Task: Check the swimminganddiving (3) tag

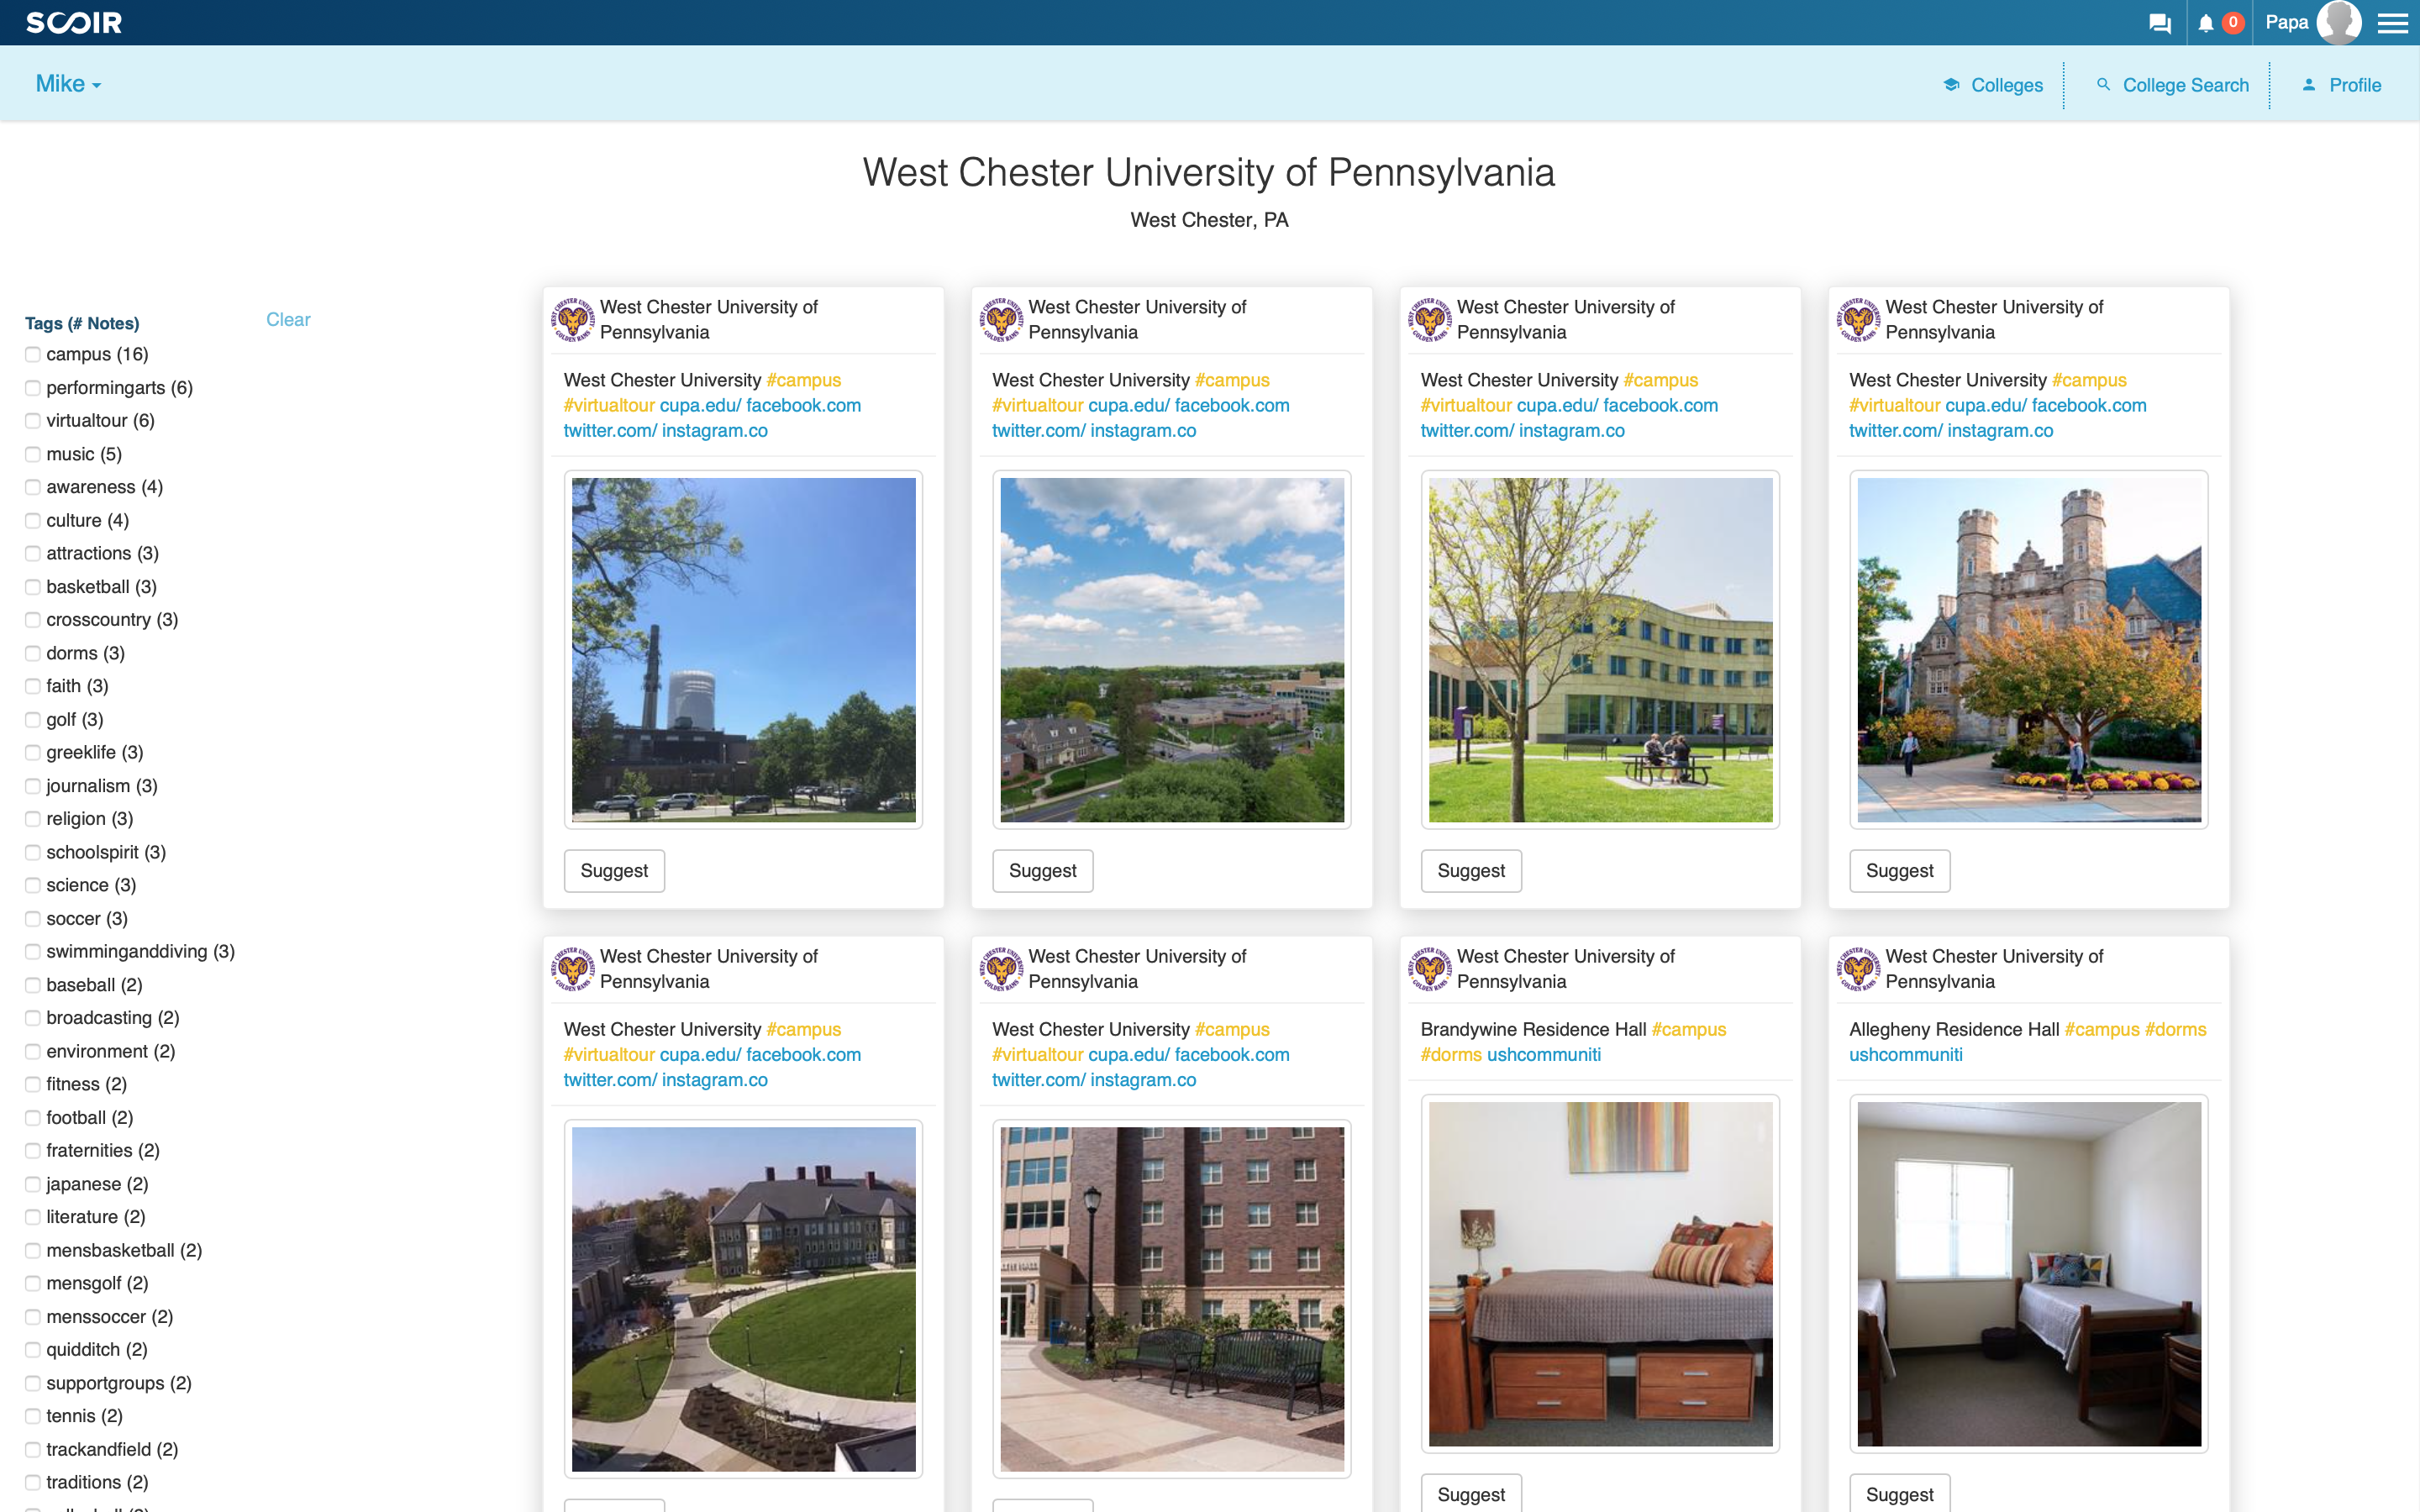Action: (33, 952)
